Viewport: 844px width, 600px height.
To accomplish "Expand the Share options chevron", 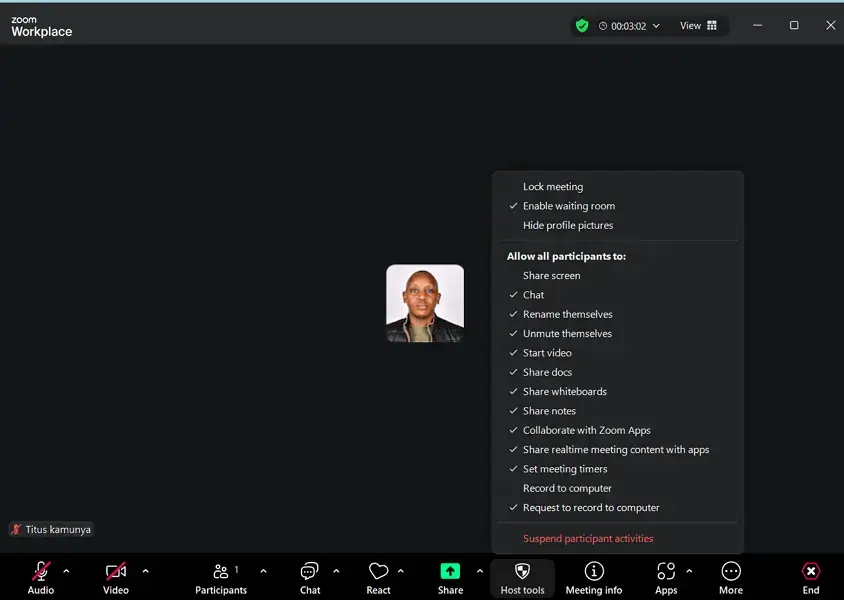I will pyautogui.click(x=479, y=572).
